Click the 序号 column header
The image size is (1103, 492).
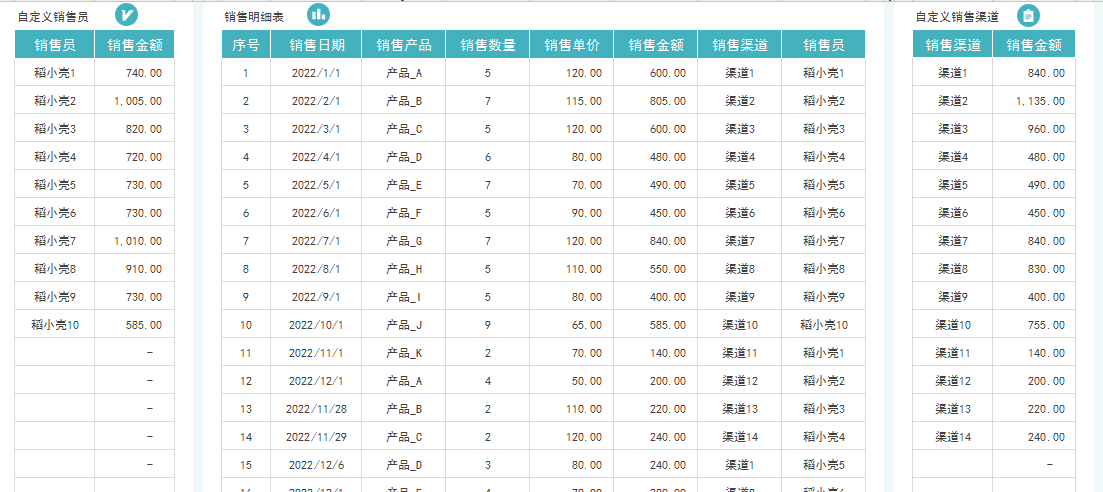click(x=246, y=44)
